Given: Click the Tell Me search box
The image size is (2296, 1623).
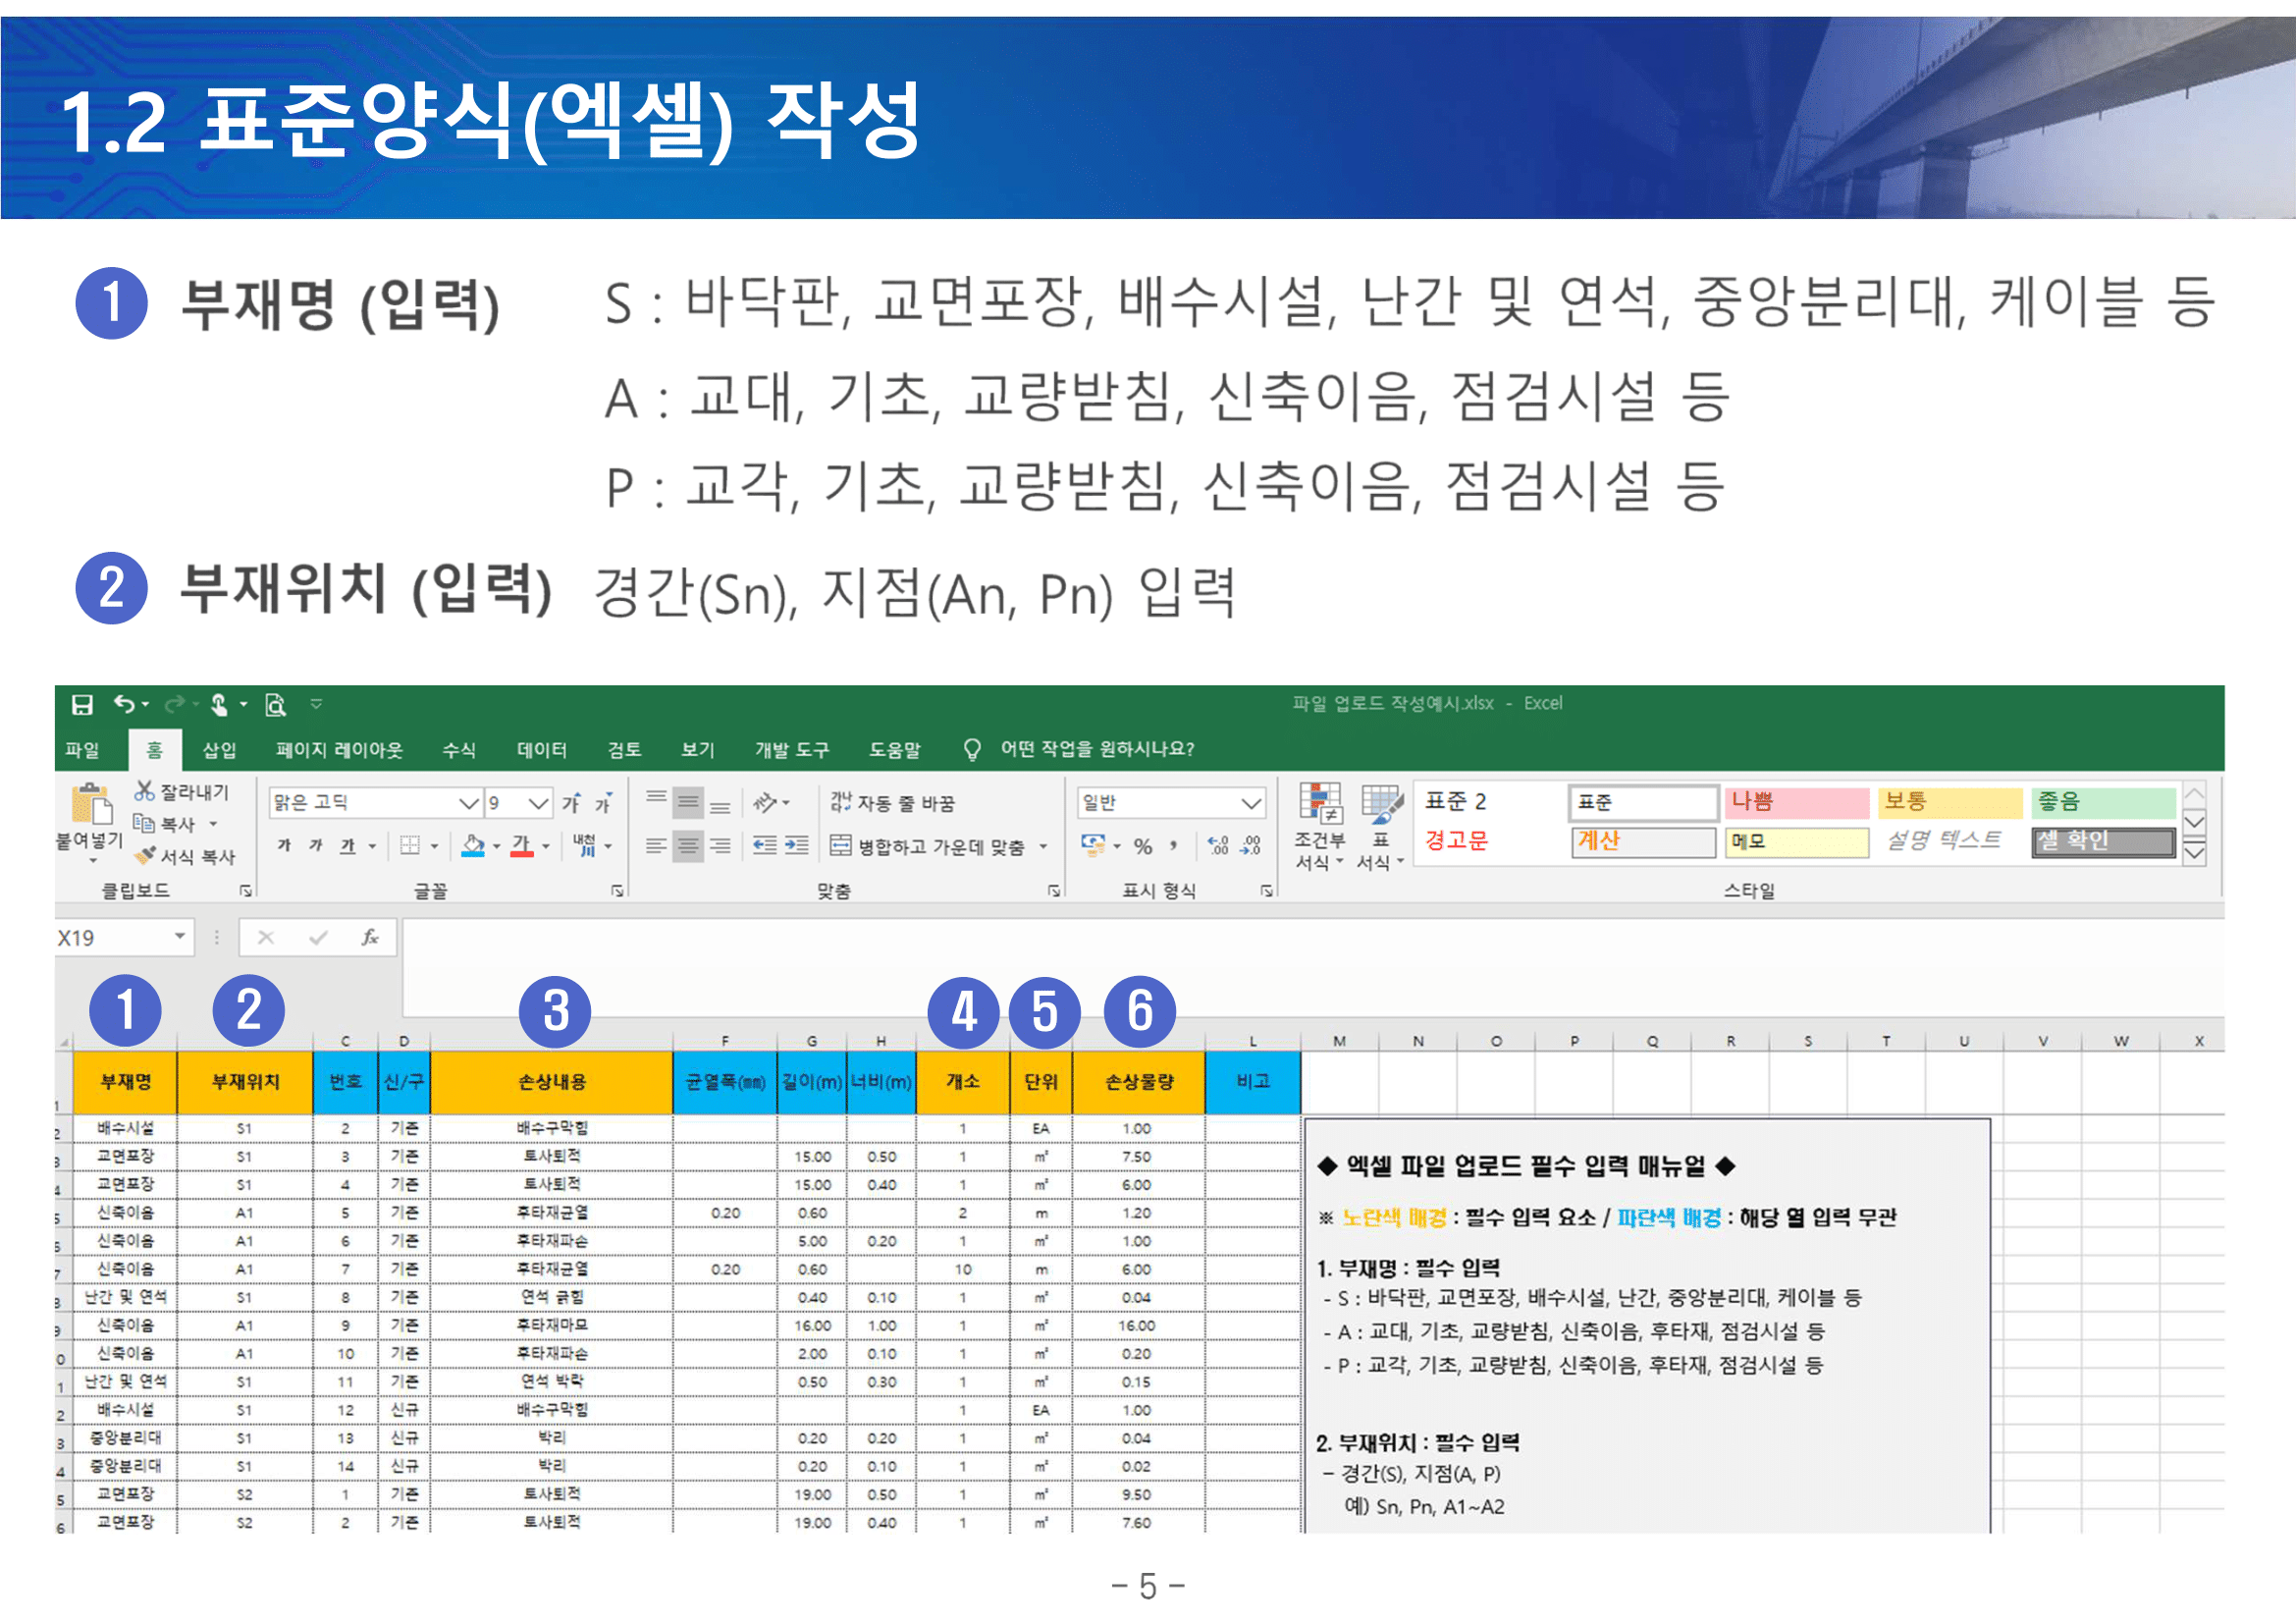Looking at the screenshot, I should click(1097, 749).
